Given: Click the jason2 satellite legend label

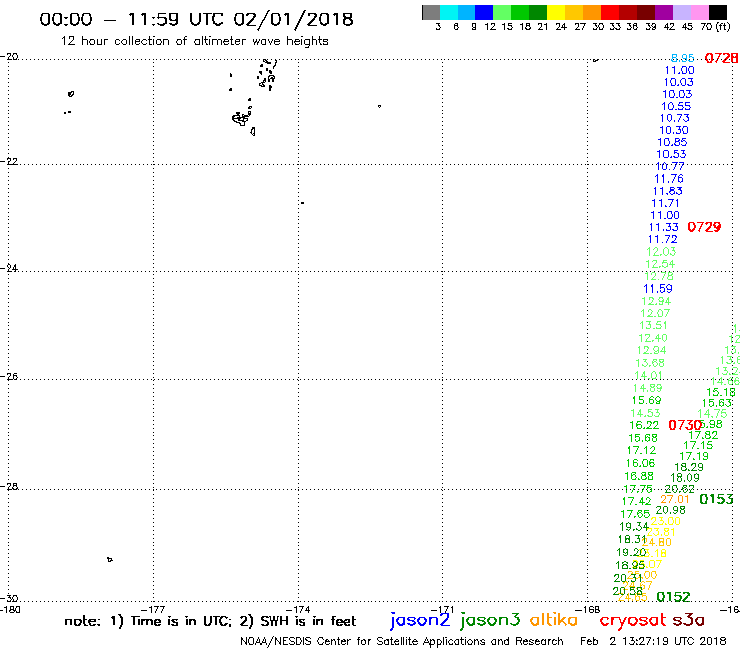Looking at the screenshot, I should 420,620.
